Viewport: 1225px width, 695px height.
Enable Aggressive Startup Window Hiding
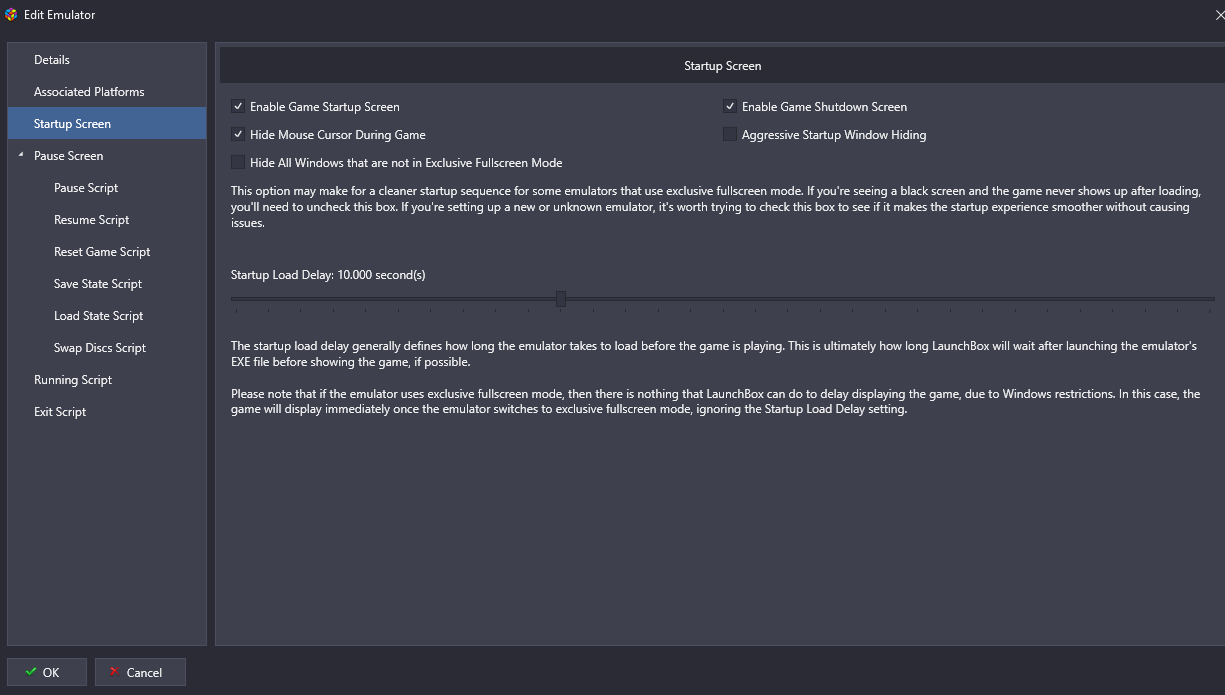coord(730,134)
